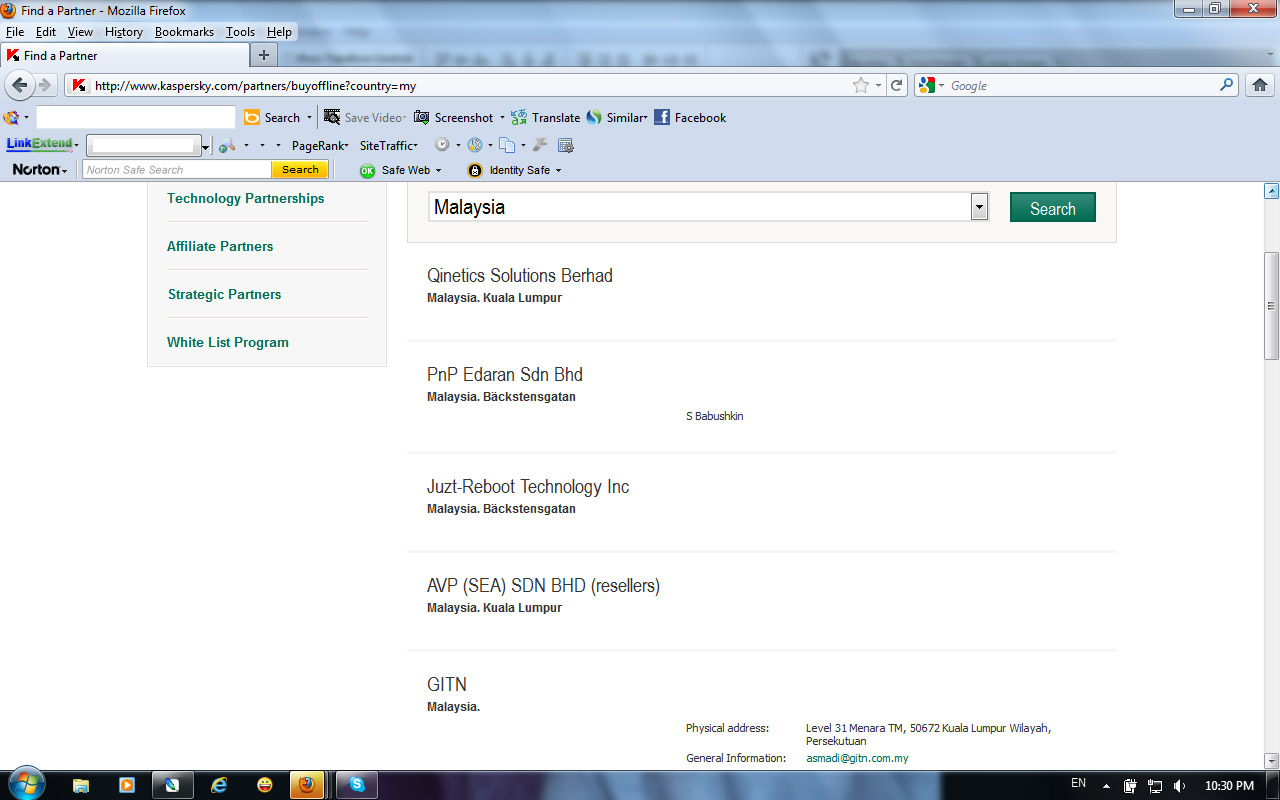Open Technology Partnerships link
The width and height of the screenshot is (1280, 800).
(246, 198)
